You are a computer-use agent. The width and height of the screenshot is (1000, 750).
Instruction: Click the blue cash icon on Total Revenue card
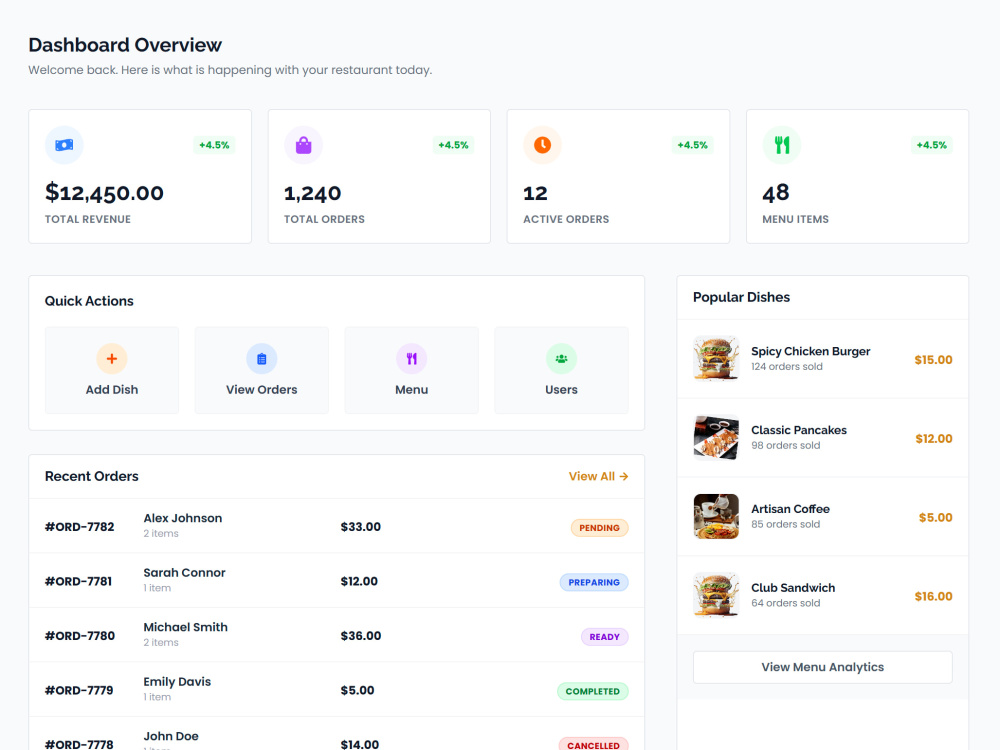coord(64,145)
